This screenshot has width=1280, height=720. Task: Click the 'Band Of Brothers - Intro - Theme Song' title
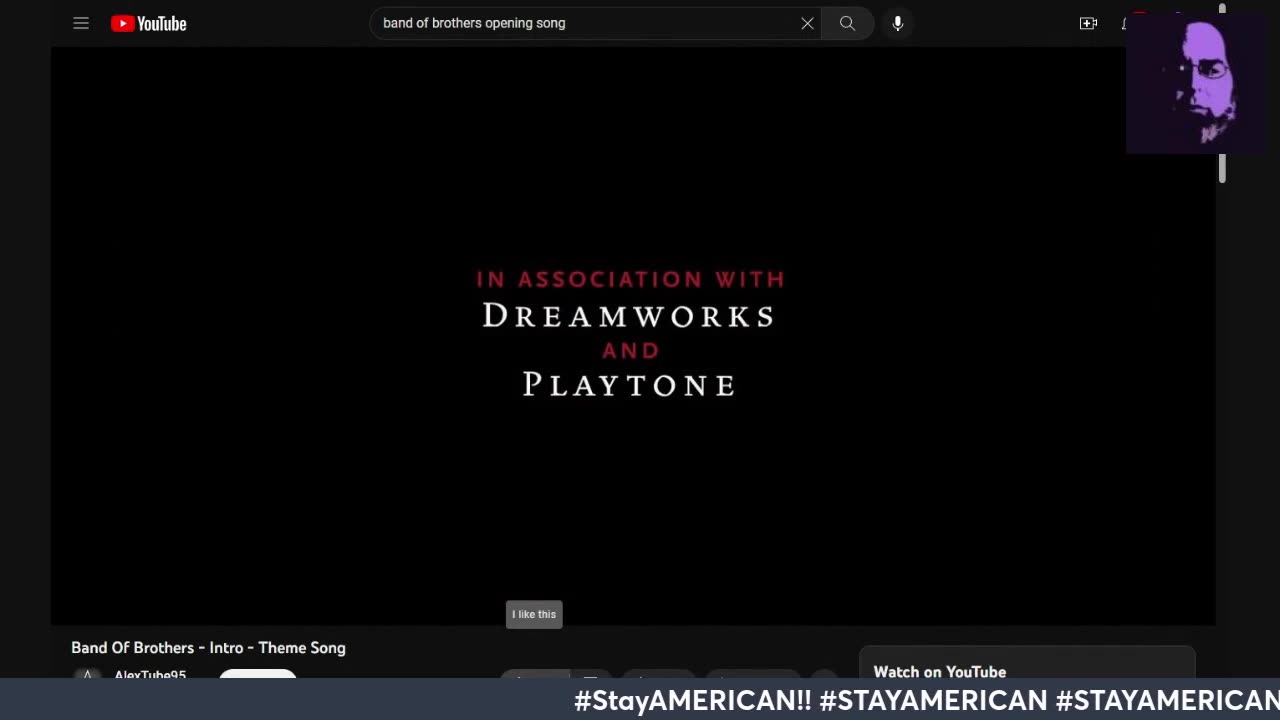(208, 648)
